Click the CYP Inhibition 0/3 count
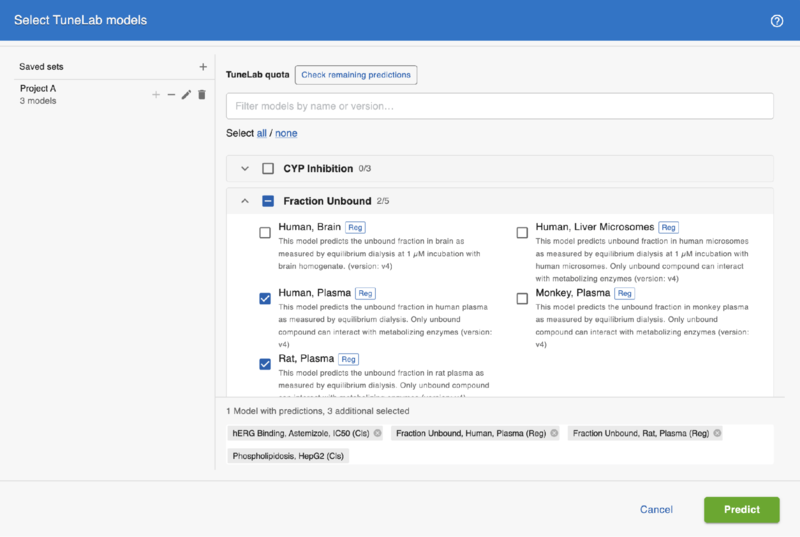This screenshot has height=537, width=800. (365, 169)
